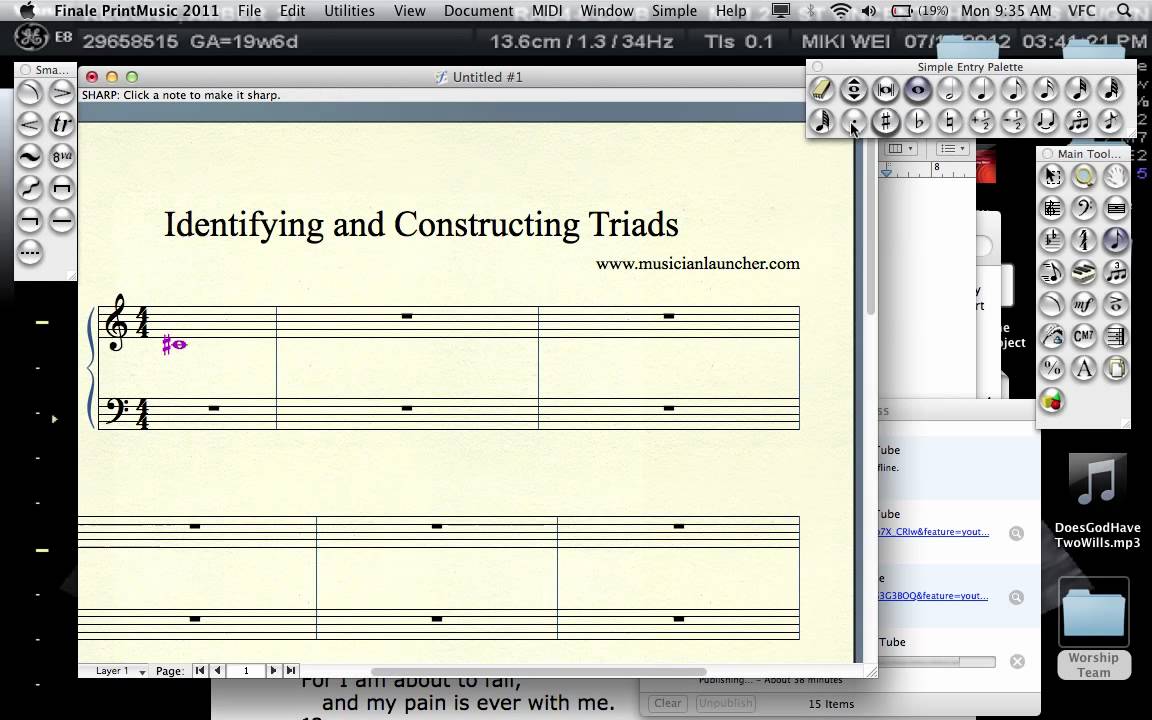Viewport: 1152px width, 720px height.
Task: Go to the last page button
Action: click(x=291, y=670)
